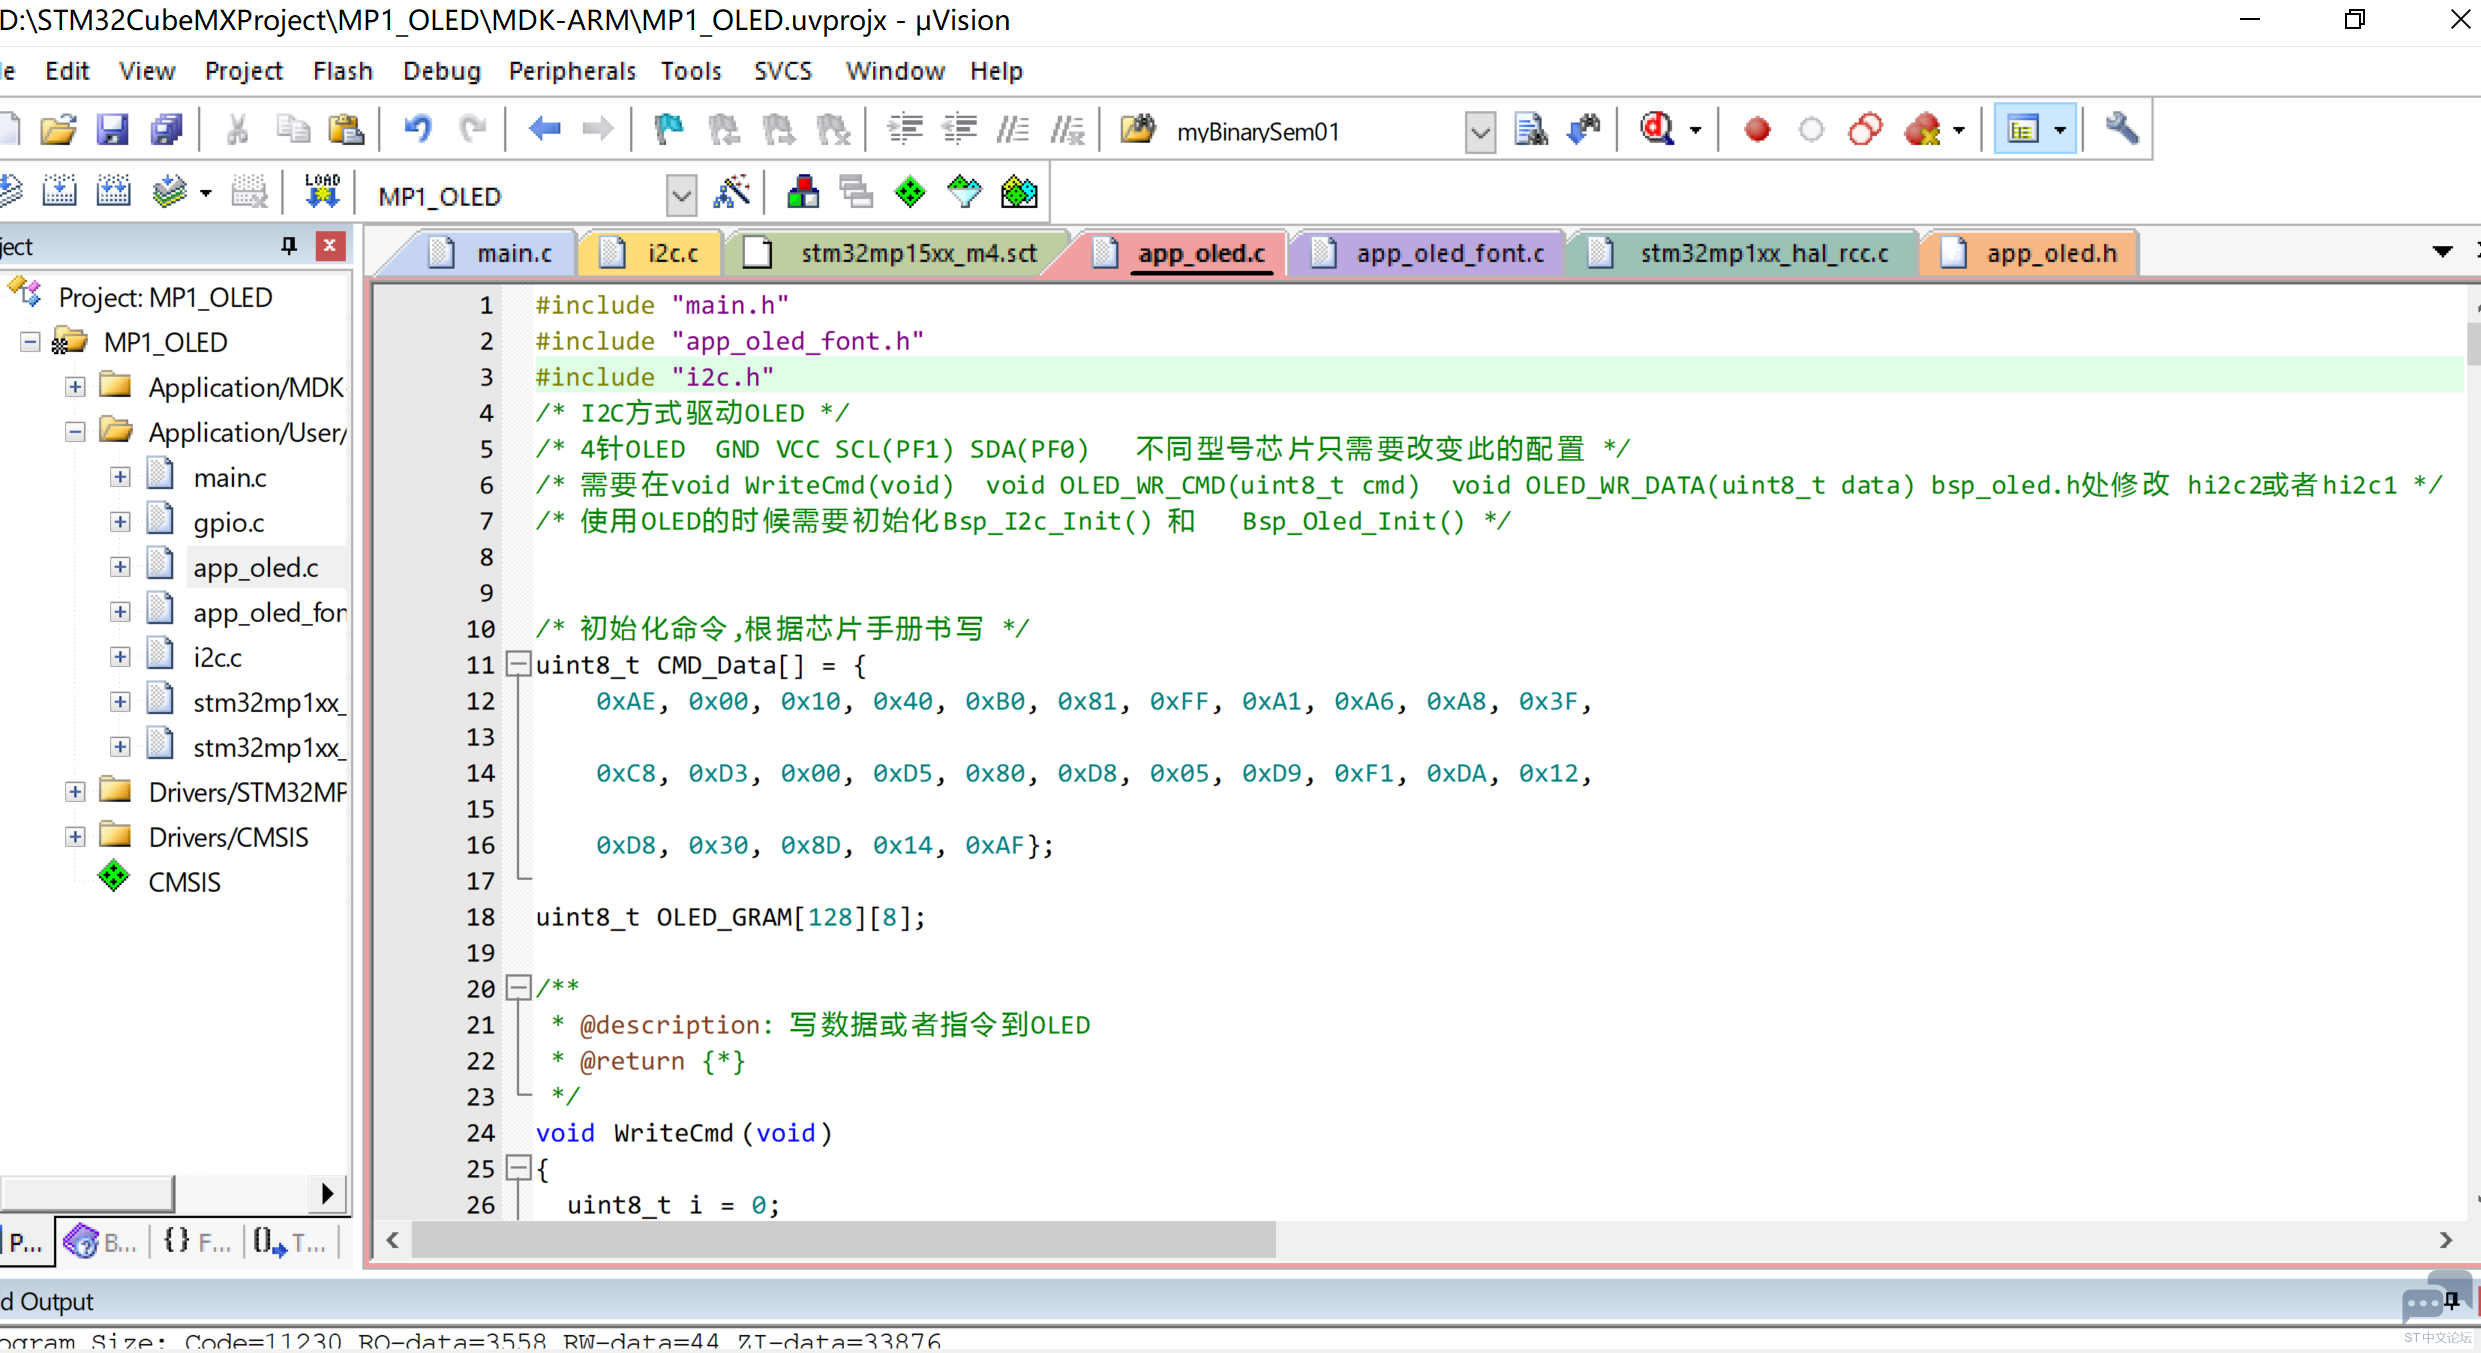Click the Save All icon
The width and height of the screenshot is (2481, 1353).
click(x=166, y=130)
